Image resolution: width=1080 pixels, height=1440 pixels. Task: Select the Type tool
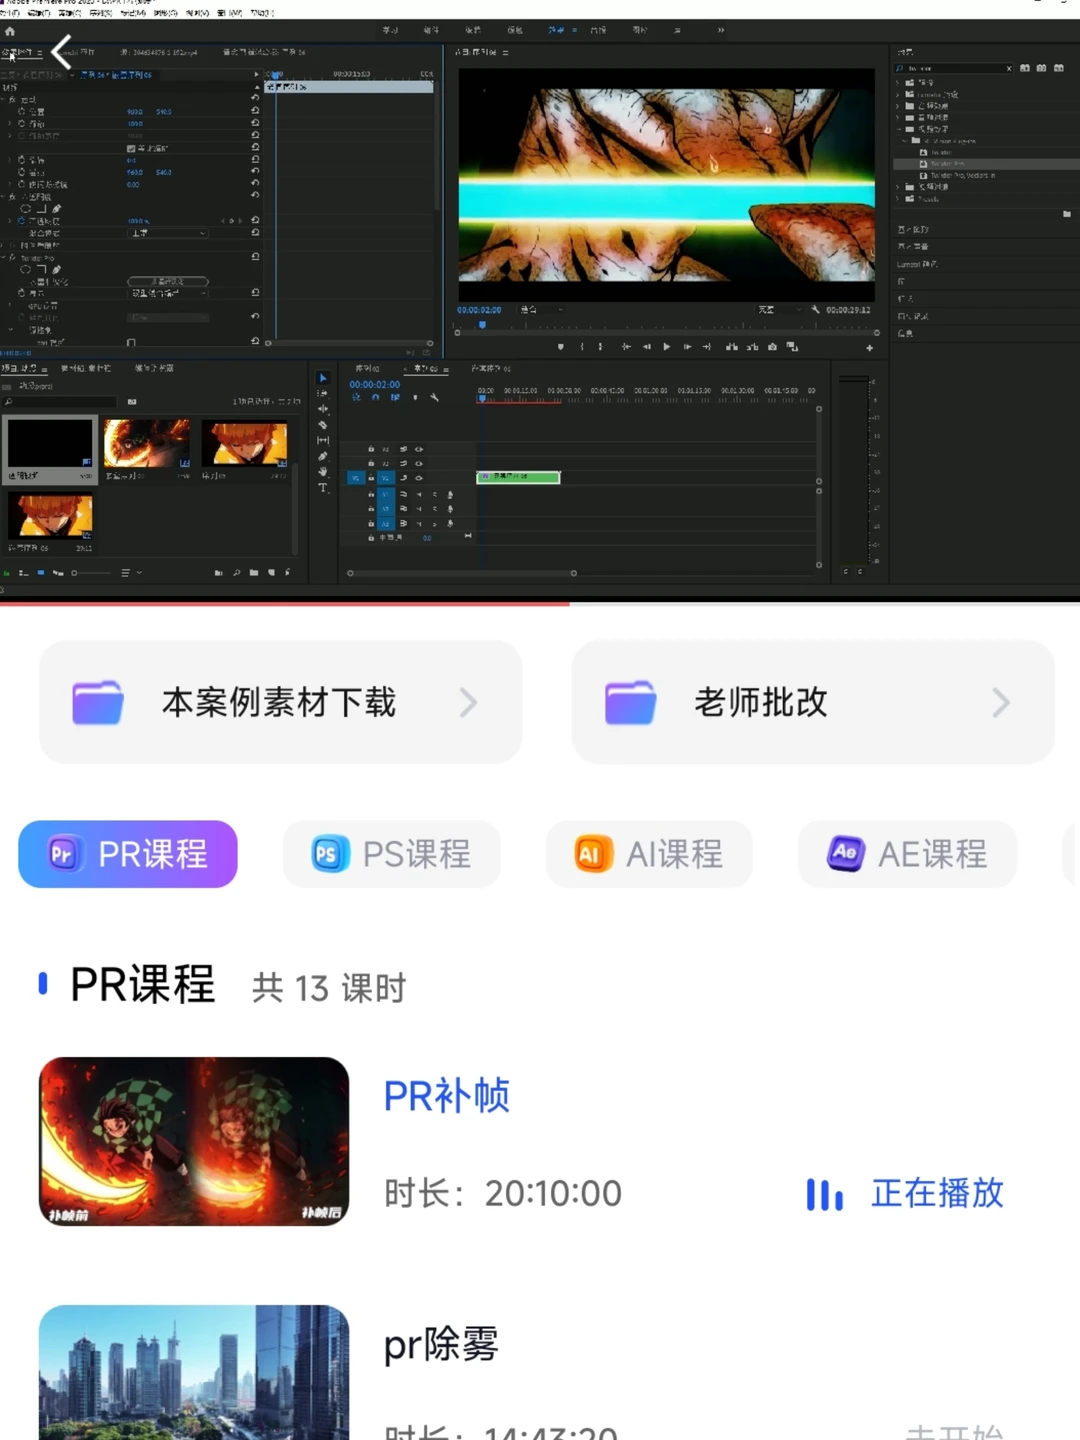pos(323,487)
